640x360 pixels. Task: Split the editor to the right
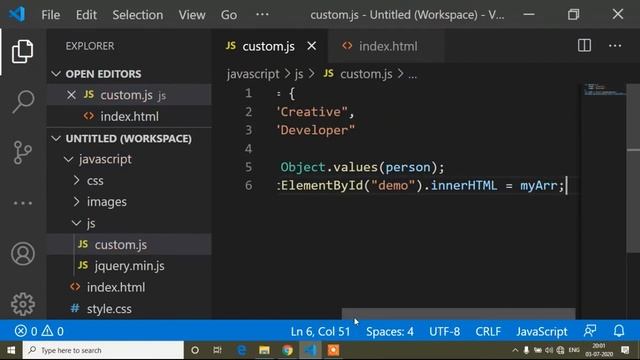(584, 46)
